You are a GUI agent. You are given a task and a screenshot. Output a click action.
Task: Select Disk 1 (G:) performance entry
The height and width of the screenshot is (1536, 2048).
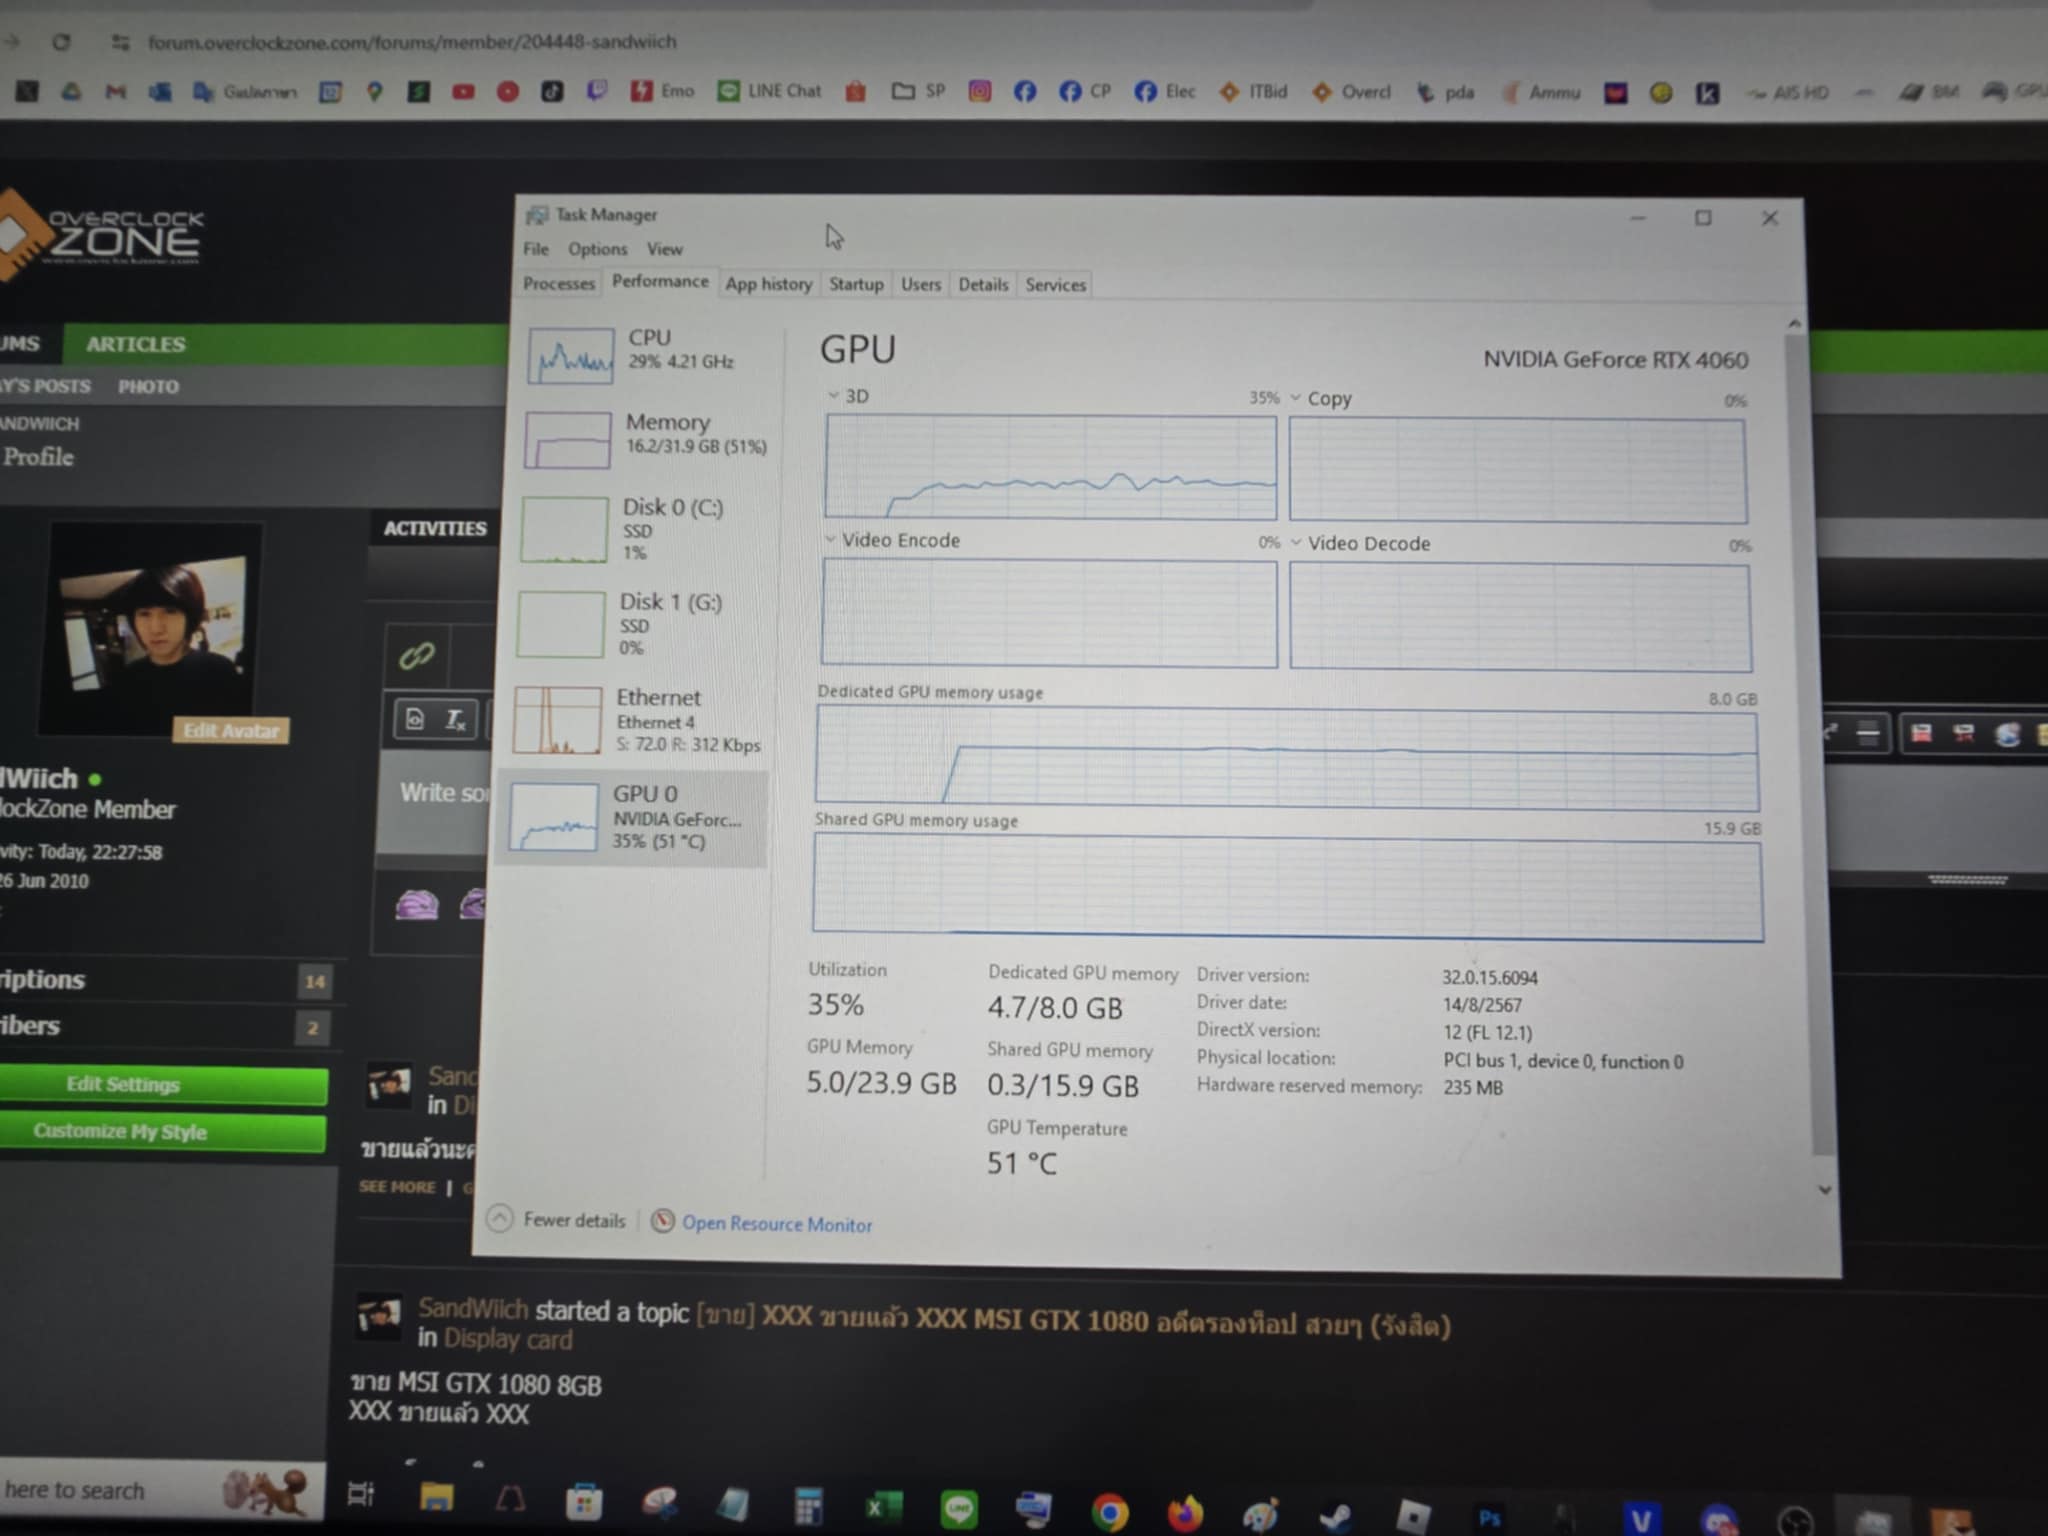pyautogui.click(x=638, y=624)
